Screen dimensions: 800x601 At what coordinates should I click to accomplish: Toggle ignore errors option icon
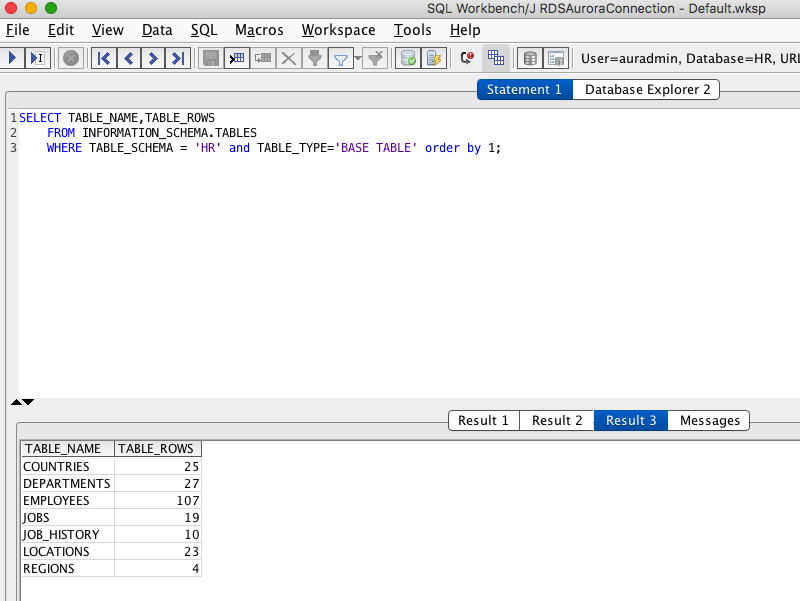pyautogui.click(x=467, y=58)
